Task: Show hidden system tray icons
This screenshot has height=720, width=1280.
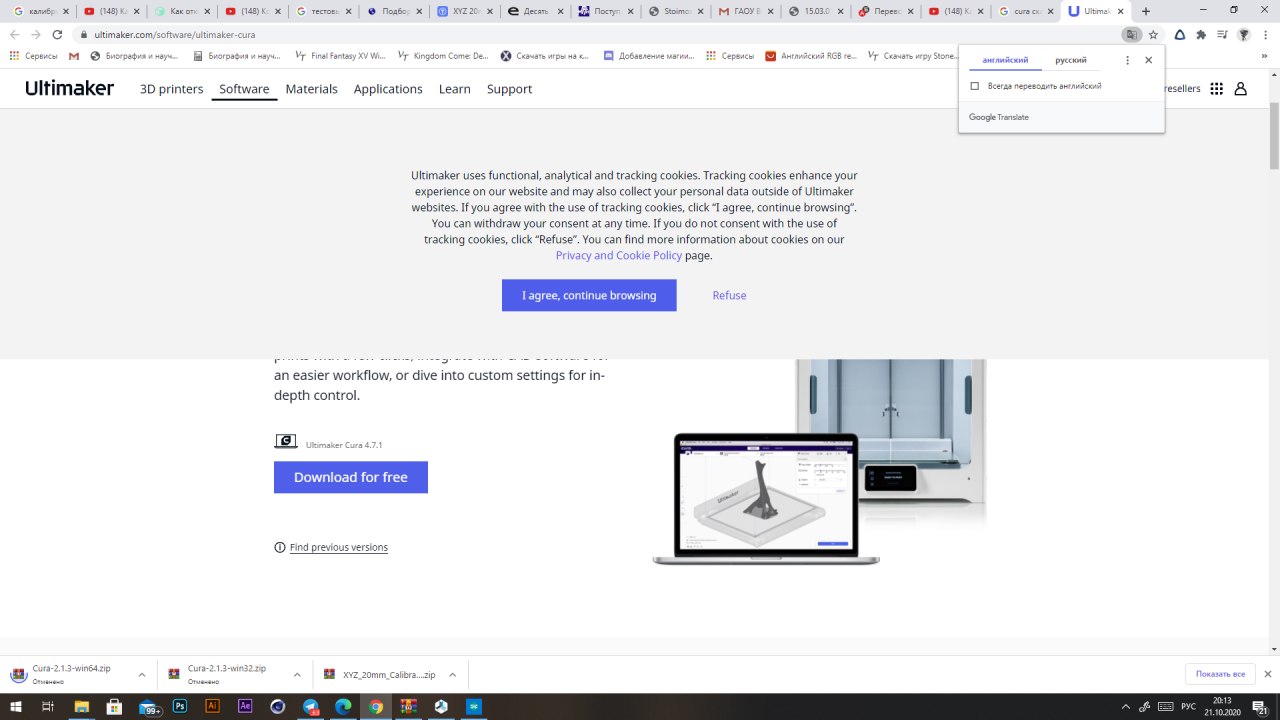Action: click(1126, 706)
